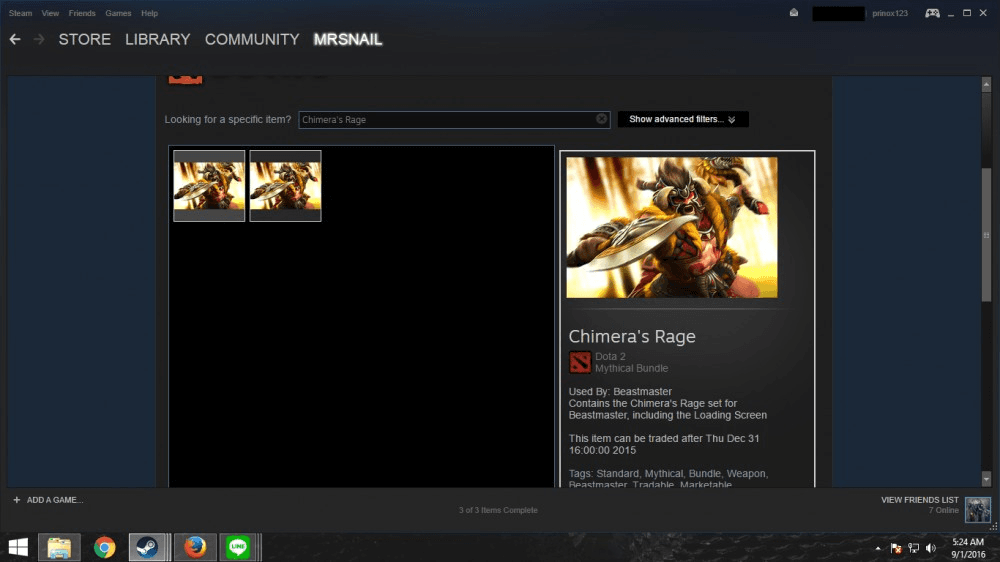1000x562 pixels.
Task: Click 'Mythical Bundle' text
Action: coord(631,368)
